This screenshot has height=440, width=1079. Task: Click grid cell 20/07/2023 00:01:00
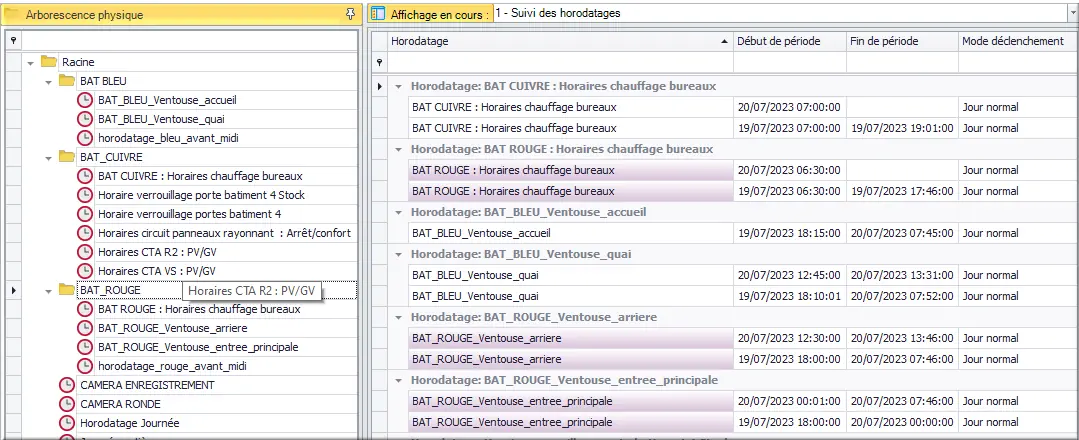[789, 401]
